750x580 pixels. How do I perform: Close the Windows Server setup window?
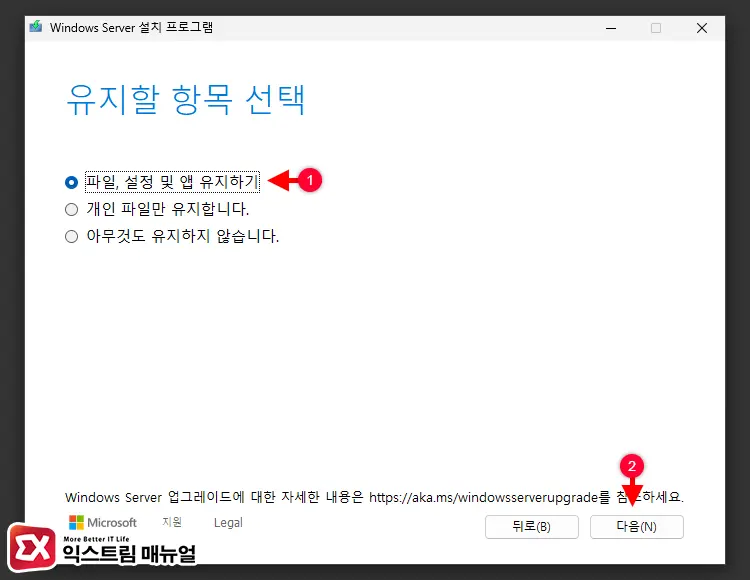coord(702,28)
